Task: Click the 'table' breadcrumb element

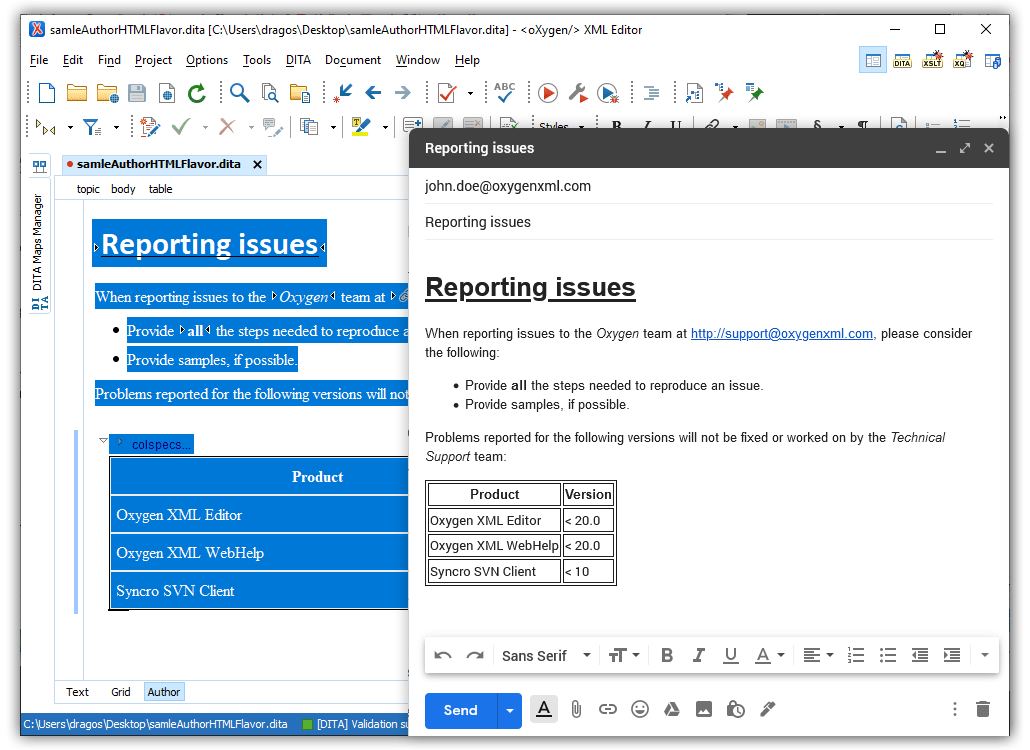Action: [160, 189]
